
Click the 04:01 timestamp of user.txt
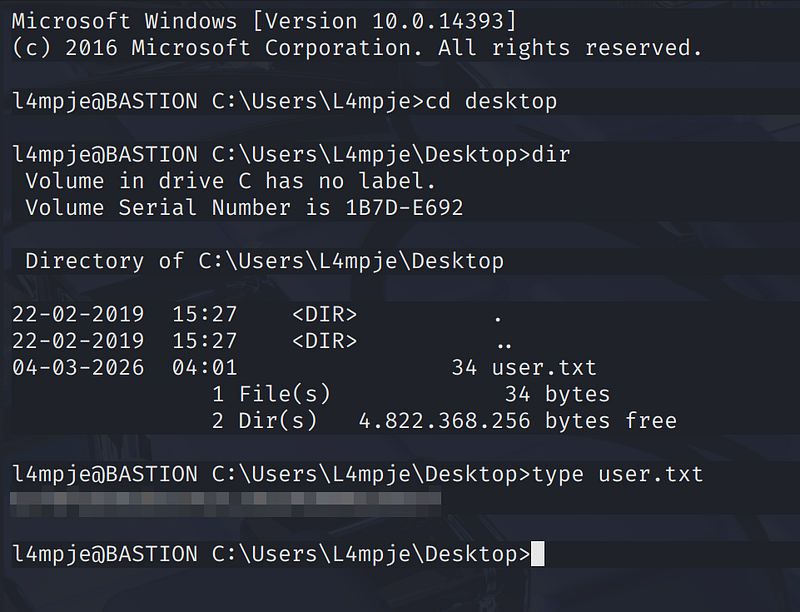coord(204,367)
